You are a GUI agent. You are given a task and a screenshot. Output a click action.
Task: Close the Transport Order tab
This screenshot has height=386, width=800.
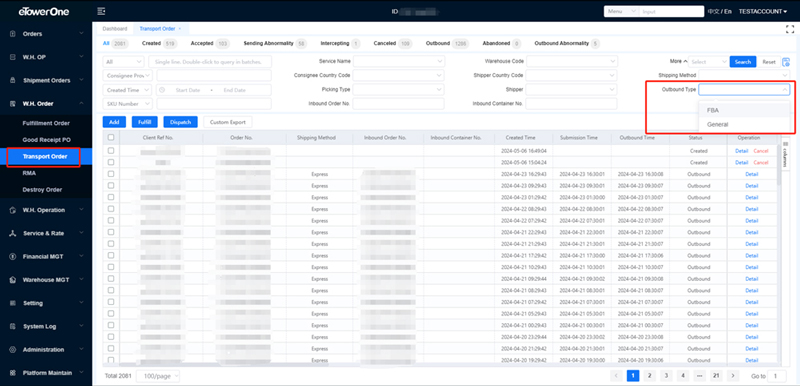point(180,29)
